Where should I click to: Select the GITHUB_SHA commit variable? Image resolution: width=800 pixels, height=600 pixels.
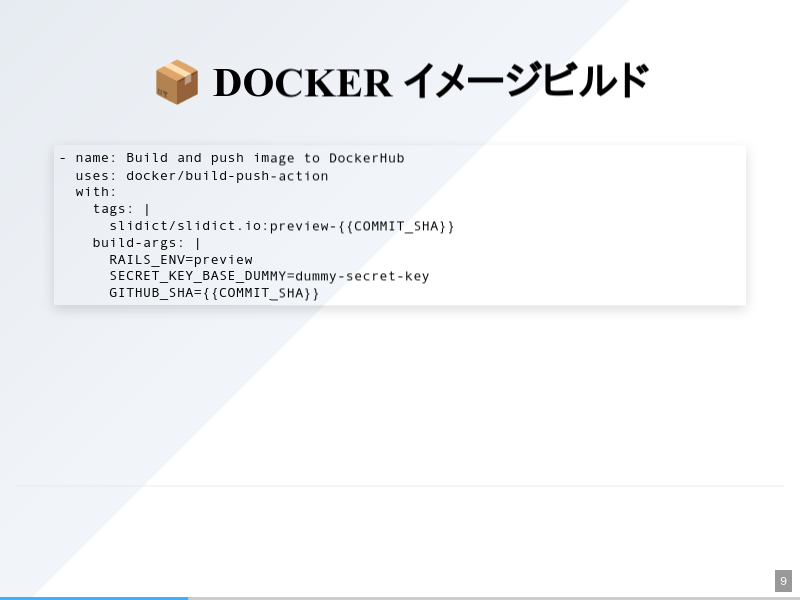click(x=213, y=293)
